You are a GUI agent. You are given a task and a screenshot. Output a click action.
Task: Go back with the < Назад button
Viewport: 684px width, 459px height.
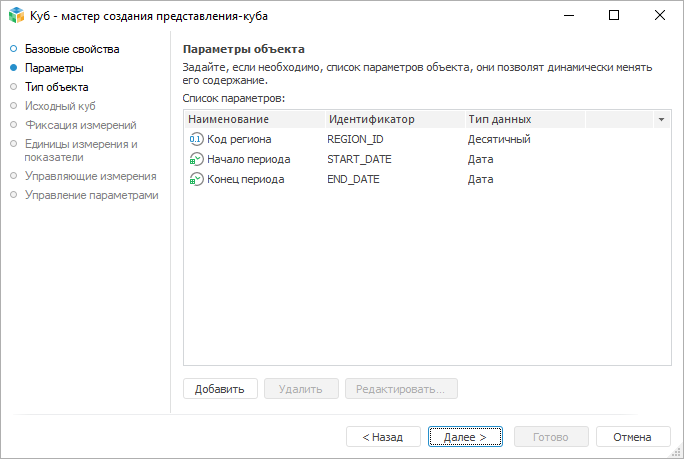pos(383,437)
